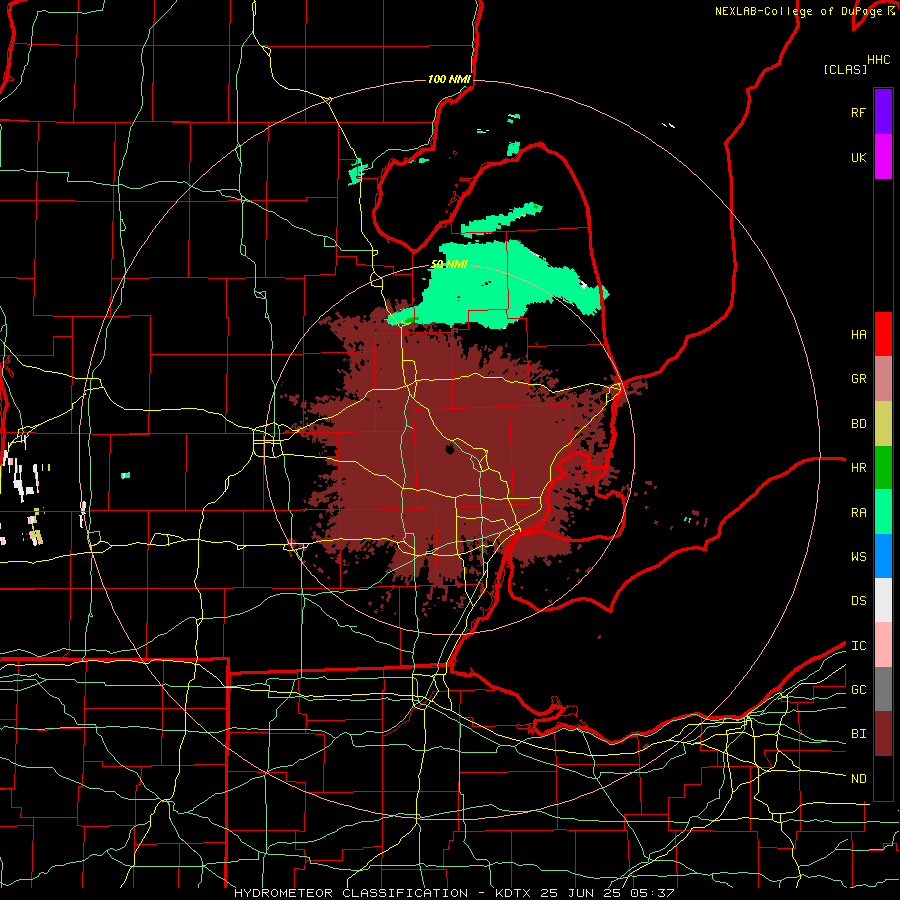Viewport: 900px width, 900px height.
Task: Click the HA legend label
Action: tap(858, 335)
